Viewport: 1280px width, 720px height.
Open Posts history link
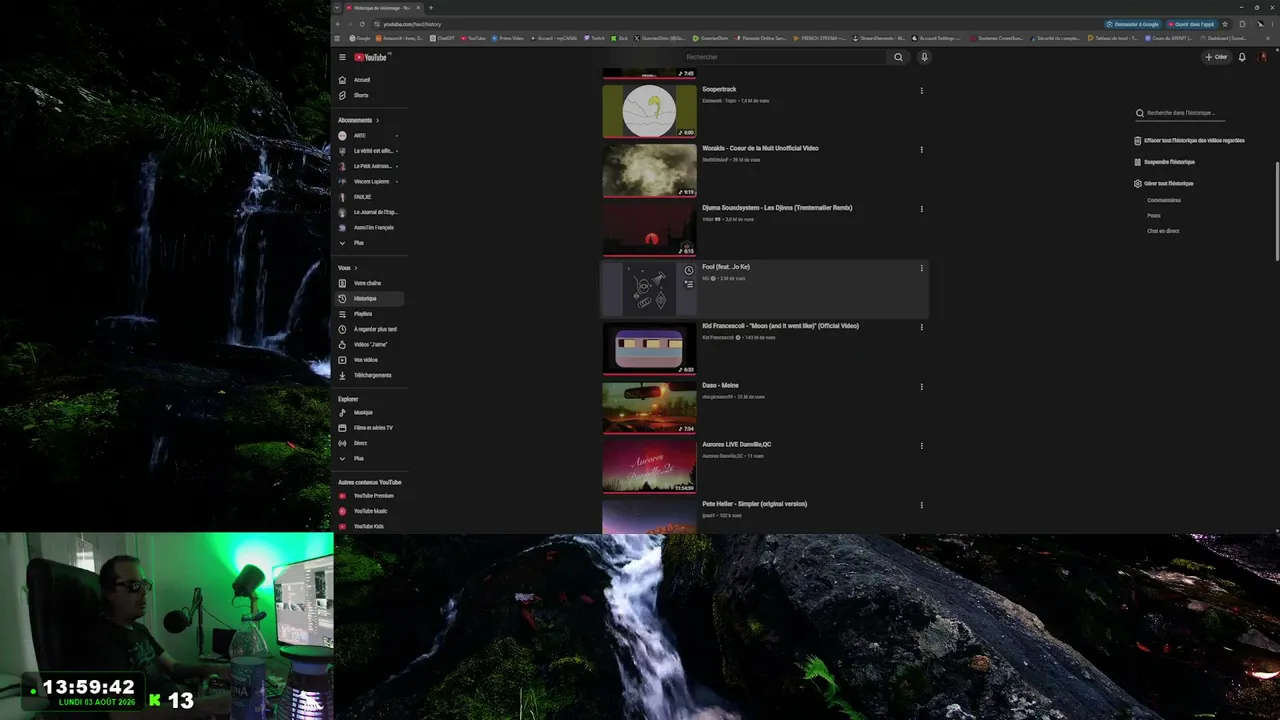(1154, 215)
